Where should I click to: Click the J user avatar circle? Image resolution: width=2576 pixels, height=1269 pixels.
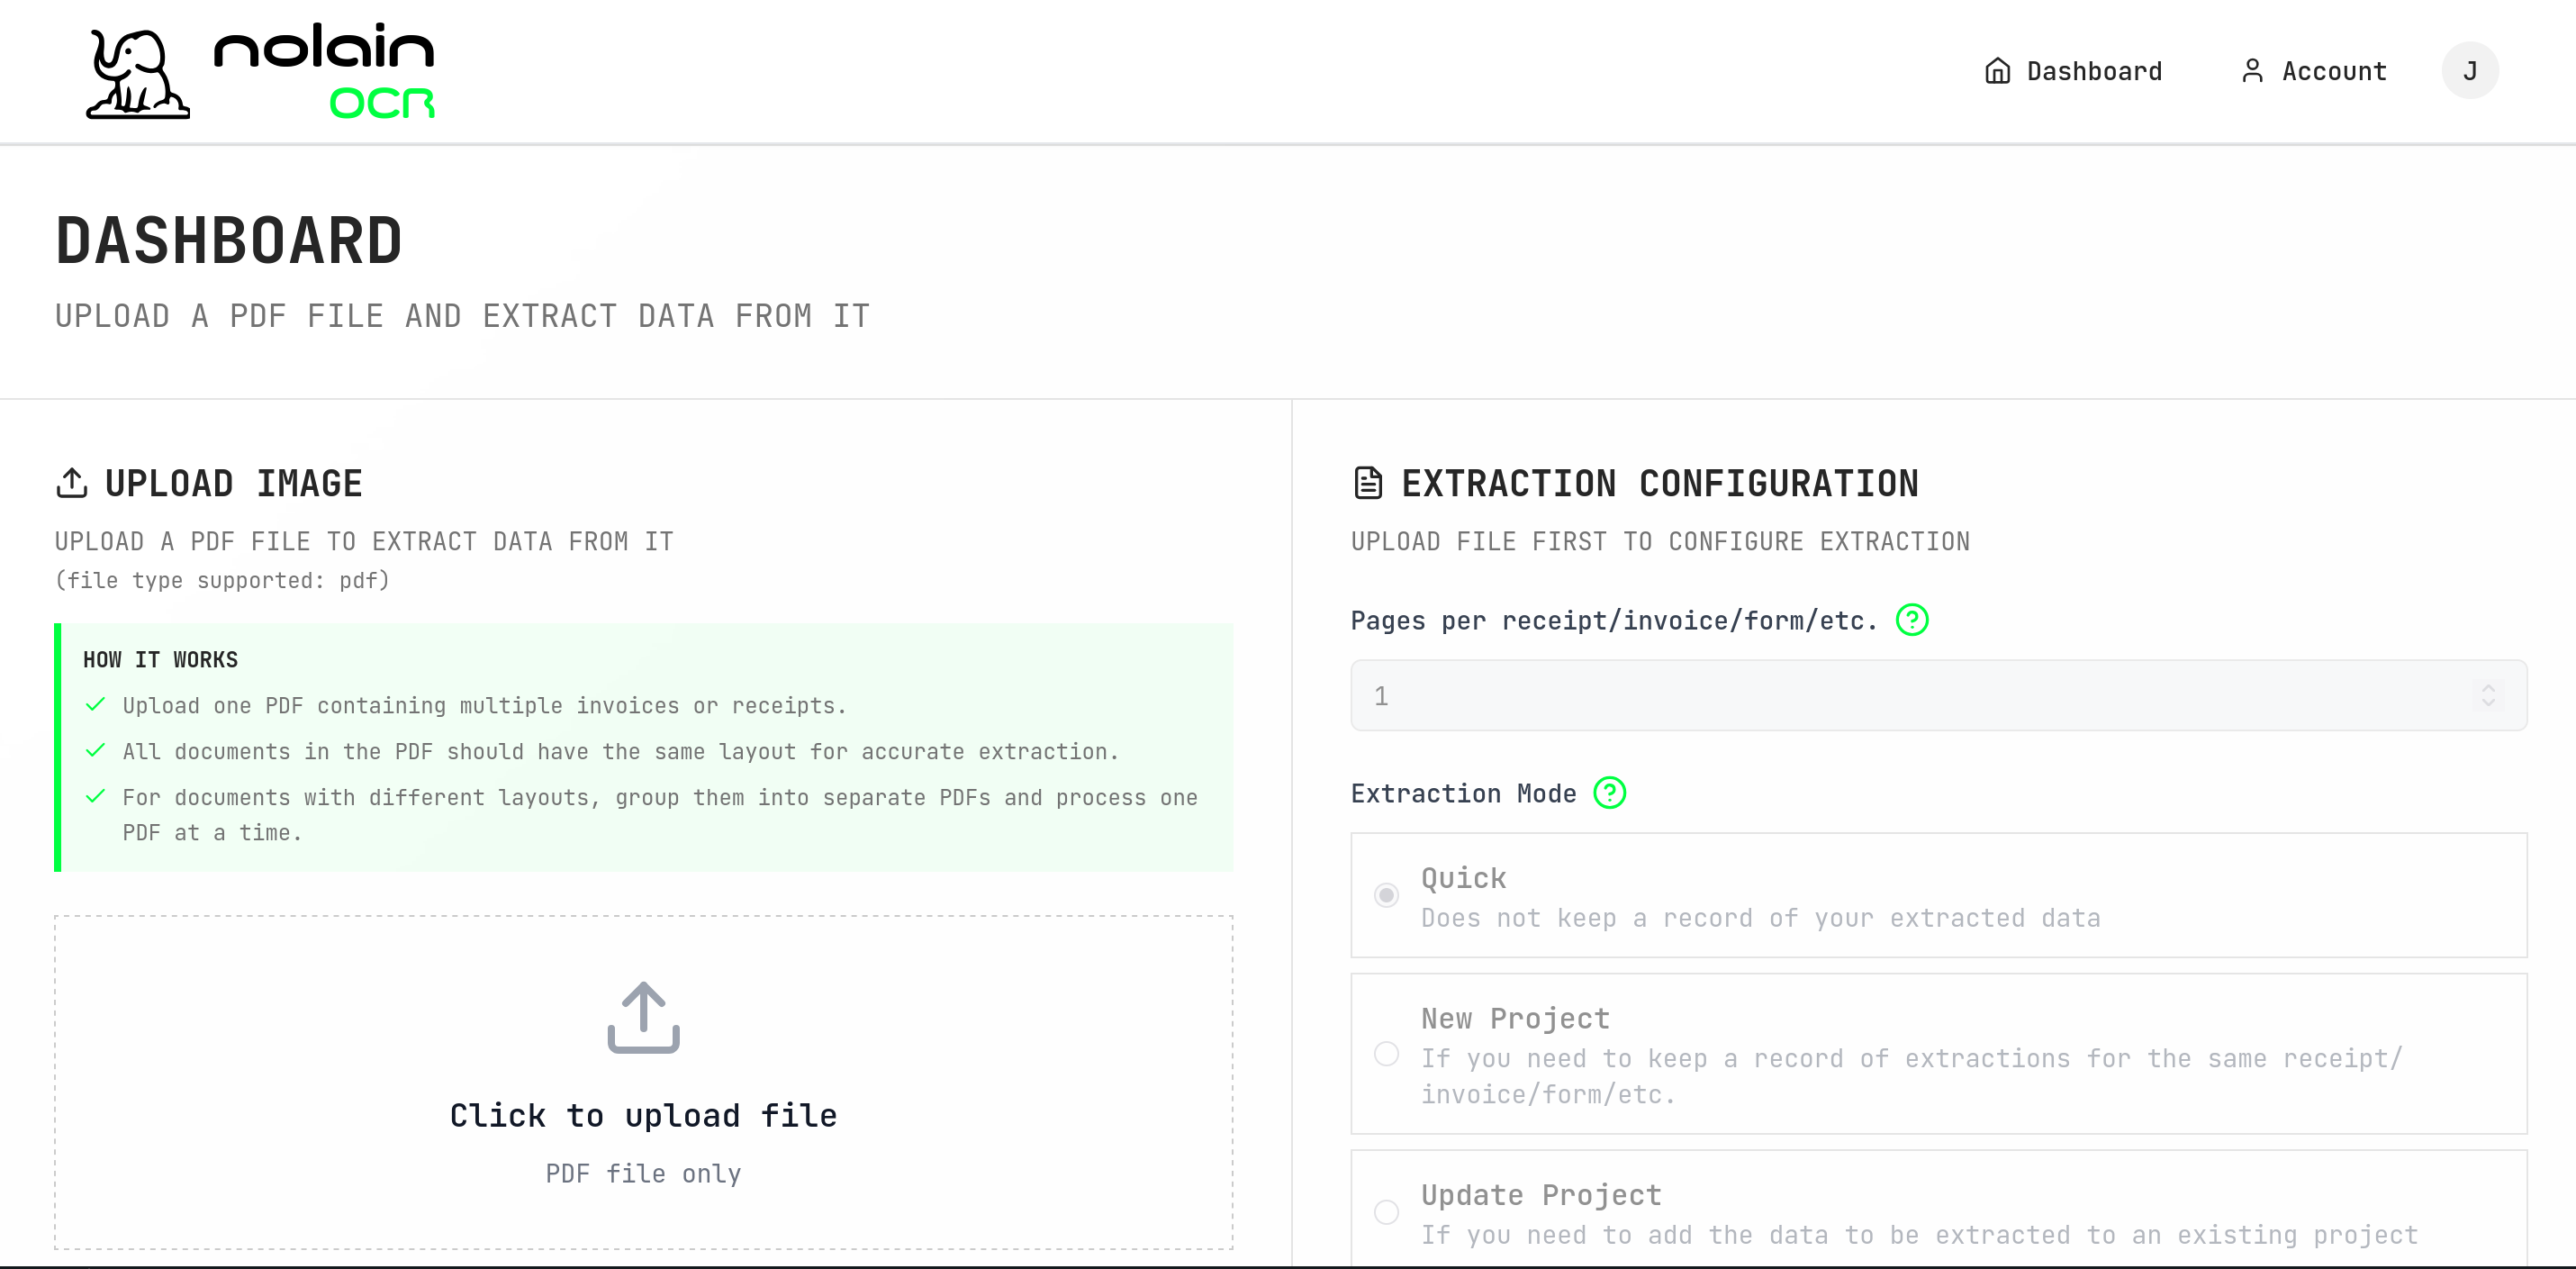[x=2470, y=70]
